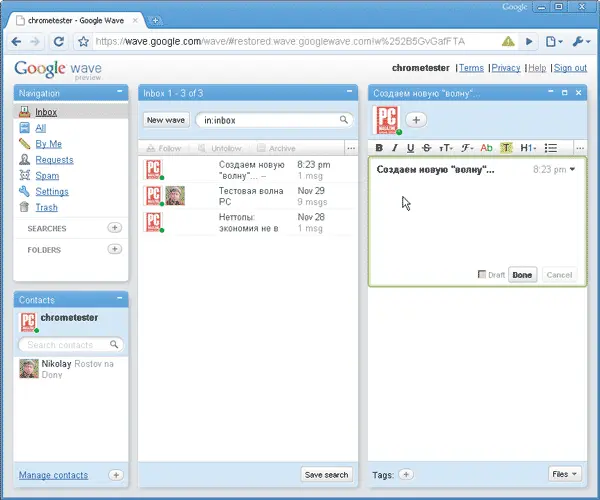Viewport: 600px width, 500px height.
Task: Minimize the Contacts panel
Action: [x=120, y=298]
